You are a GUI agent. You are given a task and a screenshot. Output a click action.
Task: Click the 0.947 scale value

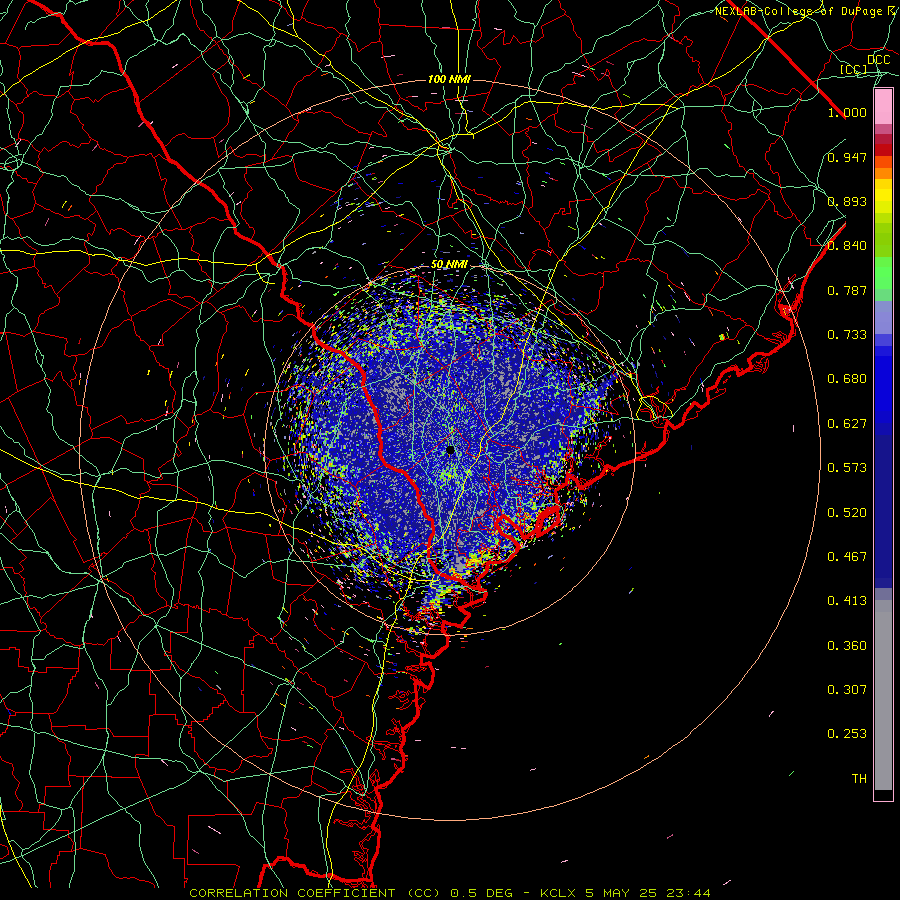pos(847,157)
